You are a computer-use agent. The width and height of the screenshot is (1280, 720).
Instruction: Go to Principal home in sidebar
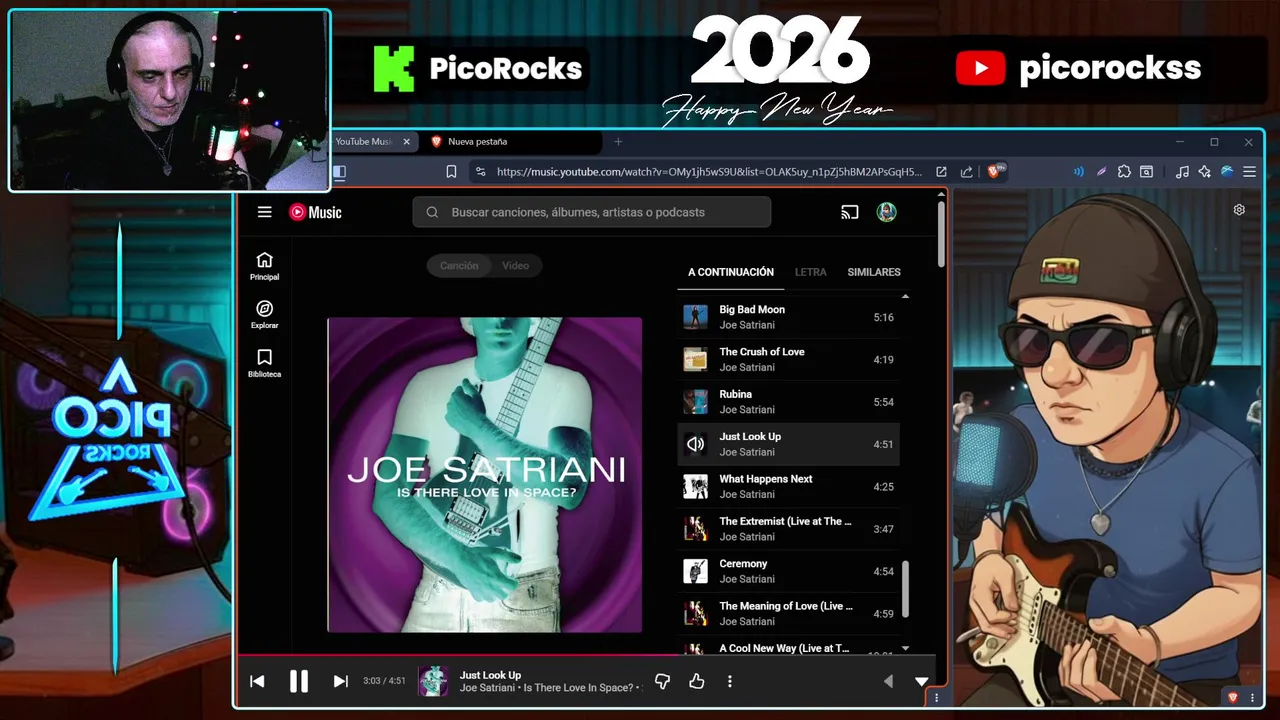tap(264, 266)
